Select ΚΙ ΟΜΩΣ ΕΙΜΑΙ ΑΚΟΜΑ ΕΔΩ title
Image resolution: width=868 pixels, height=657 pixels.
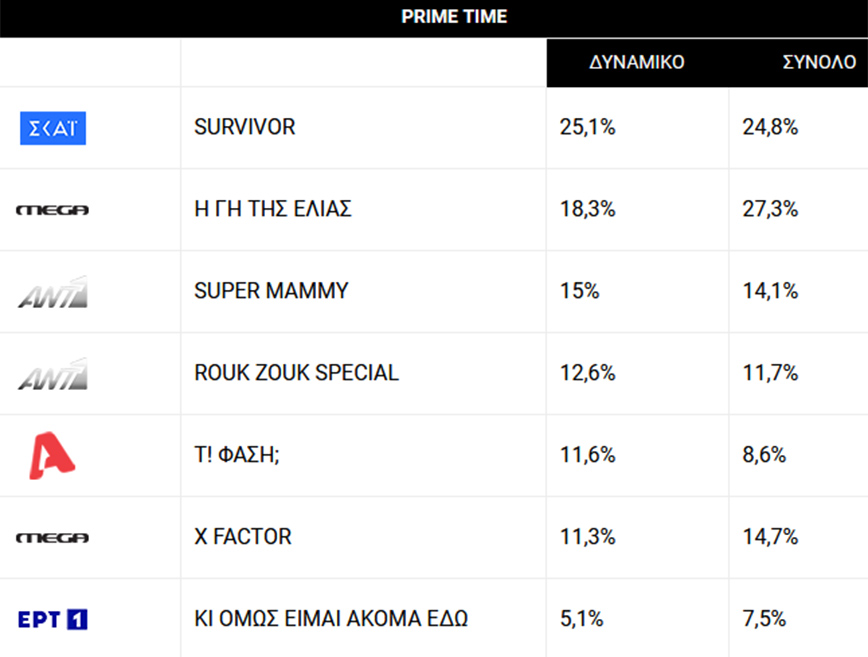(331, 619)
